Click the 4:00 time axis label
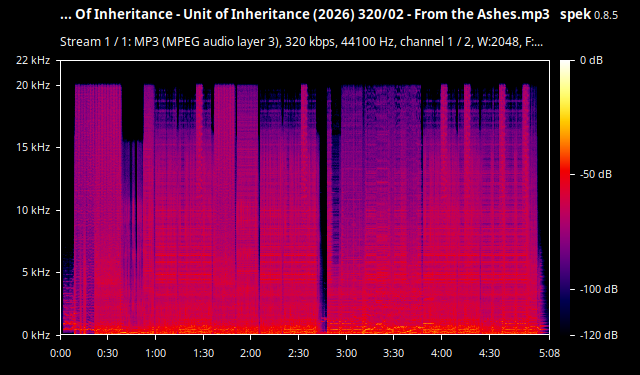The height and width of the screenshot is (375, 640). tap(441, 353)
